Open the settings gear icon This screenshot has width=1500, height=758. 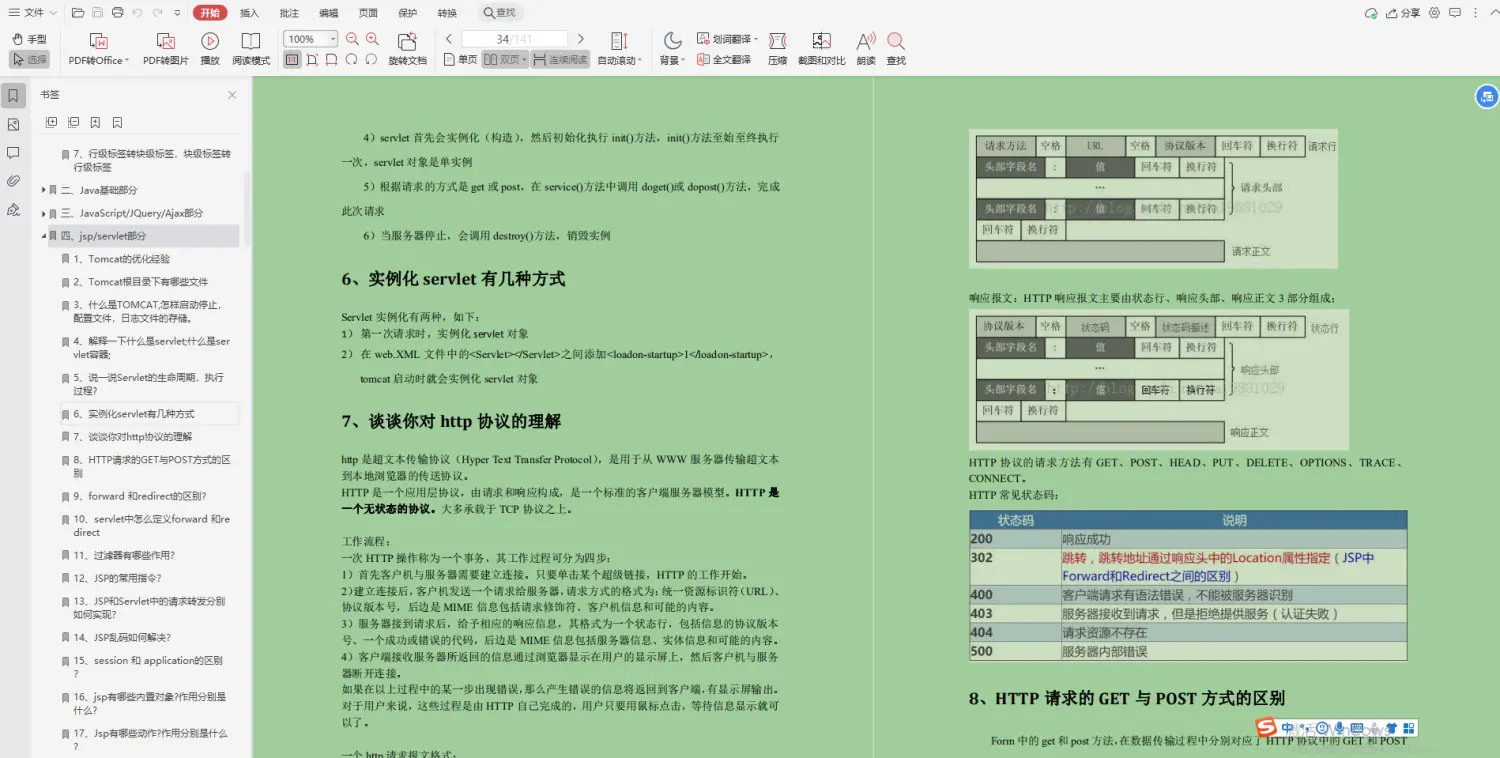coord(1435,13)
